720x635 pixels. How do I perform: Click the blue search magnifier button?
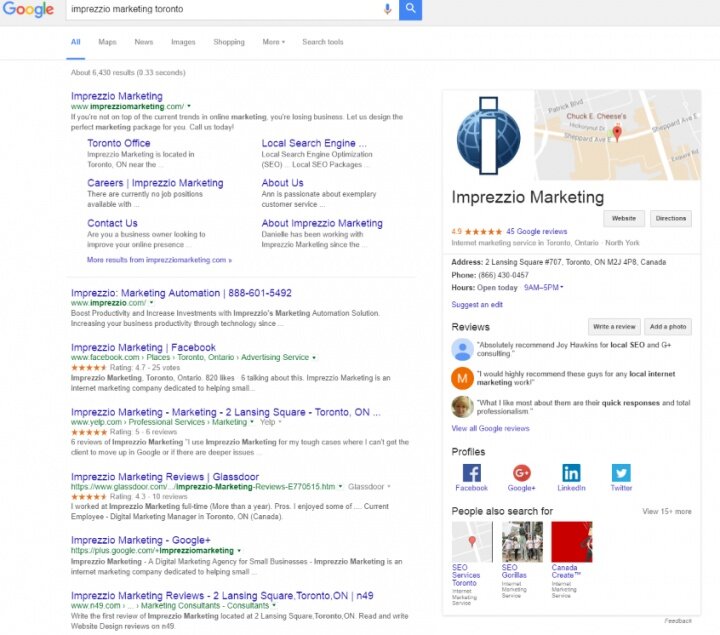[x=410, y=9]
